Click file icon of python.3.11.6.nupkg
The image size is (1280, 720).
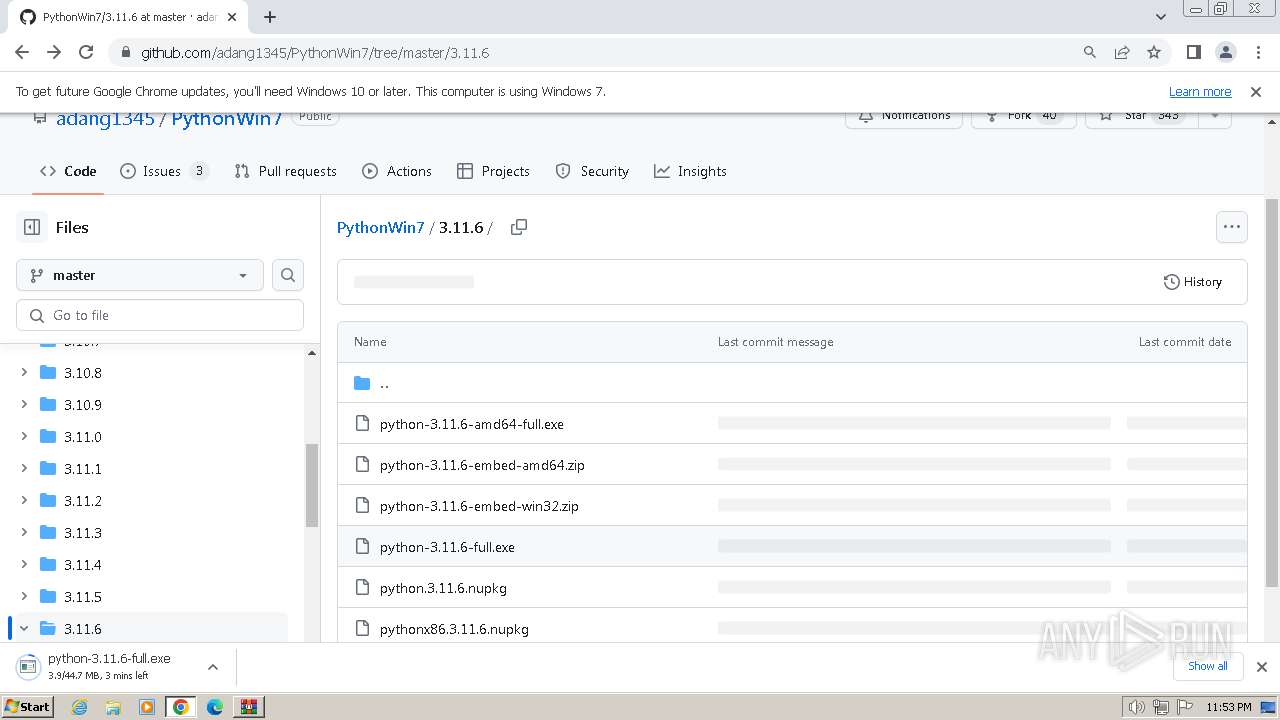click(362, 588)
